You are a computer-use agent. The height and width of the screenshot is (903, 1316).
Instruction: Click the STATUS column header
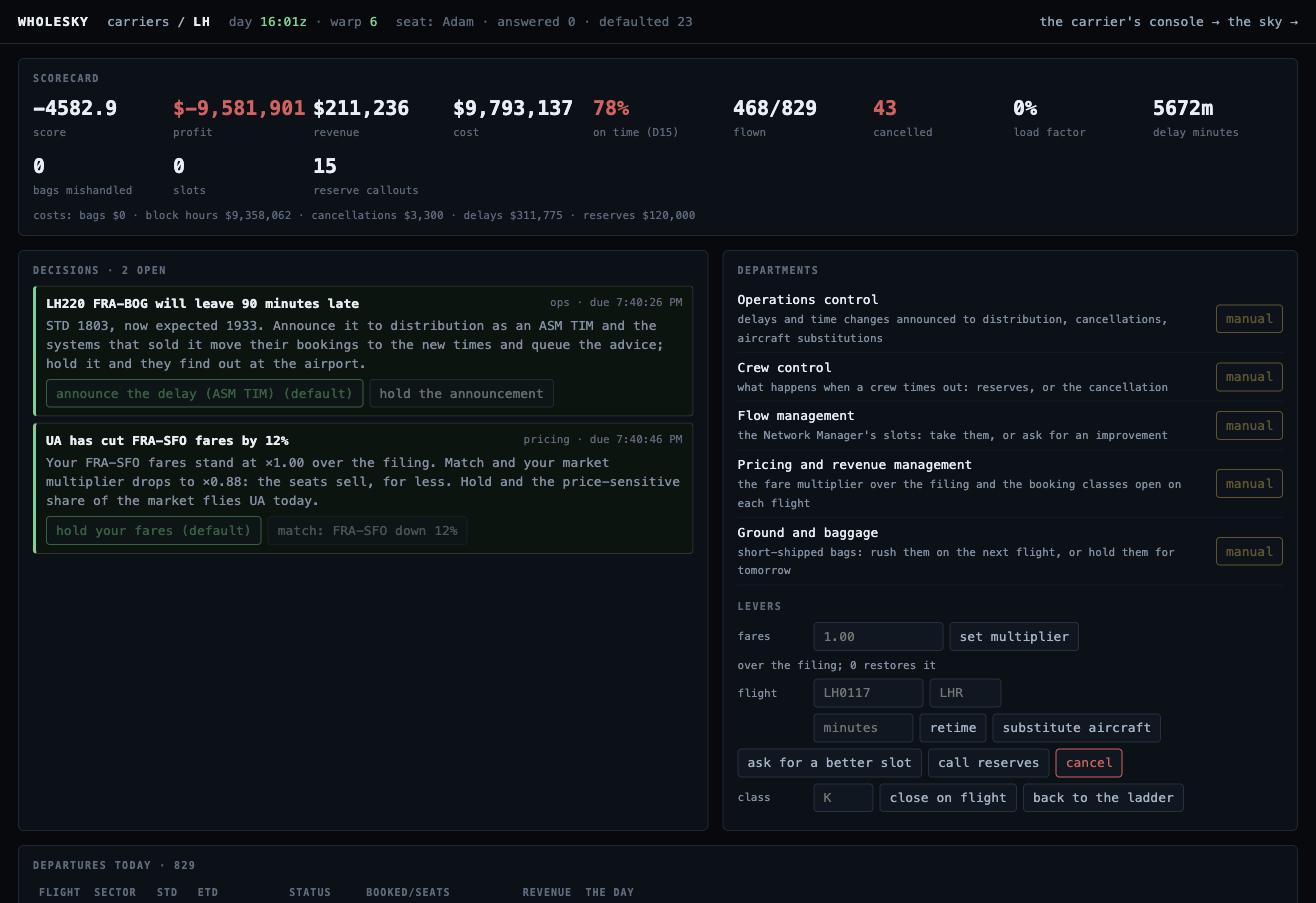(x=310, y=893)
